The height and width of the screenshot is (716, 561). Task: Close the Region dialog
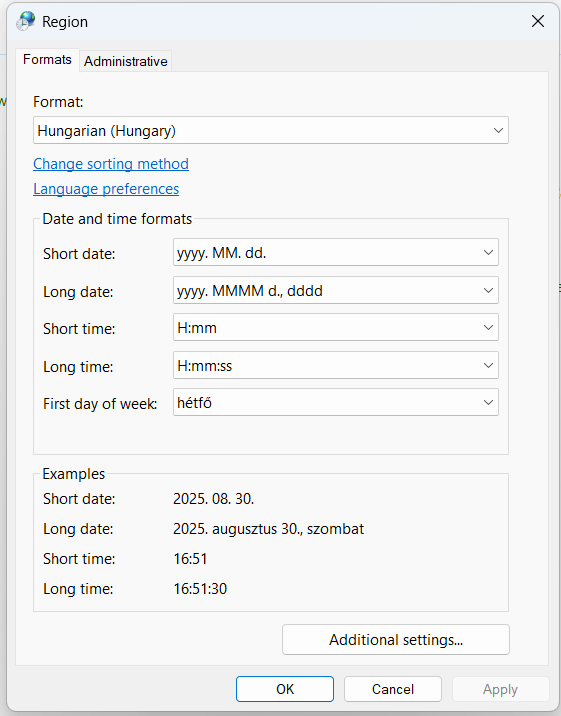point(538,21)
